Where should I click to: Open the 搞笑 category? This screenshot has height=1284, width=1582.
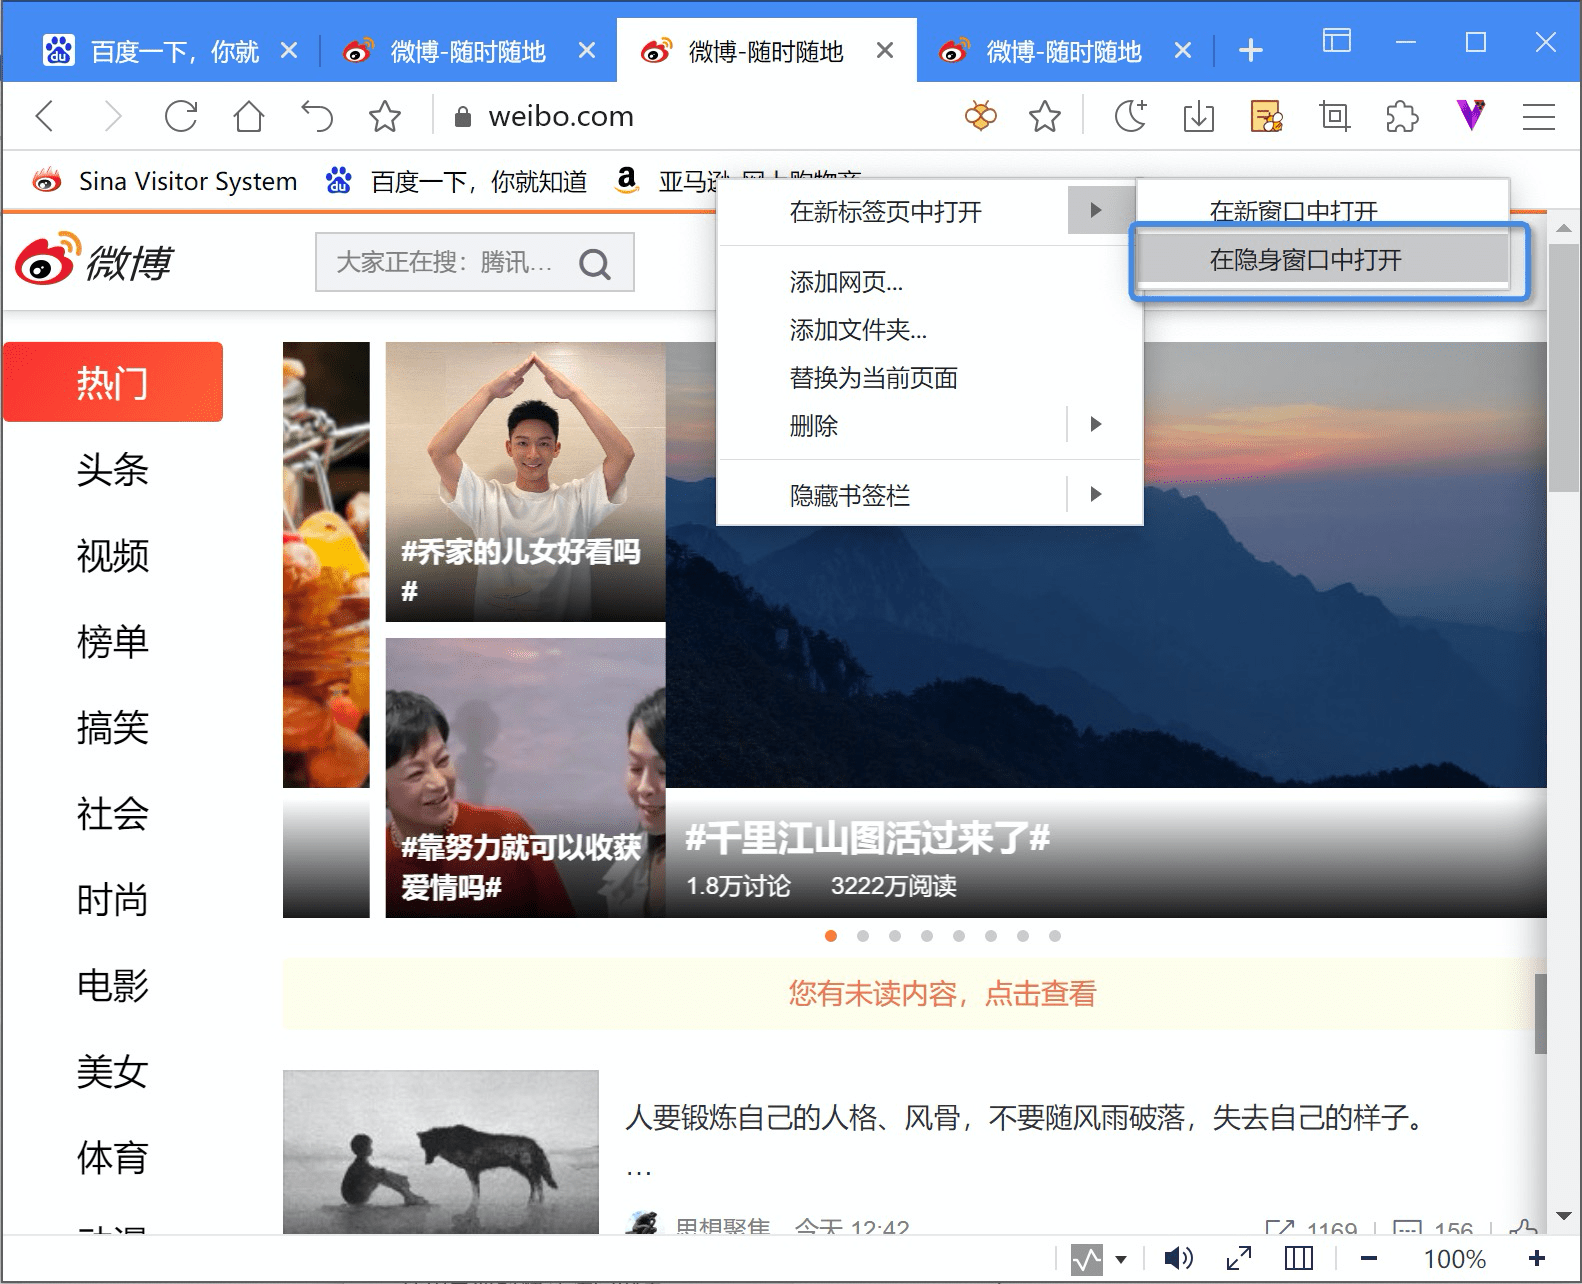coord(113,727)
